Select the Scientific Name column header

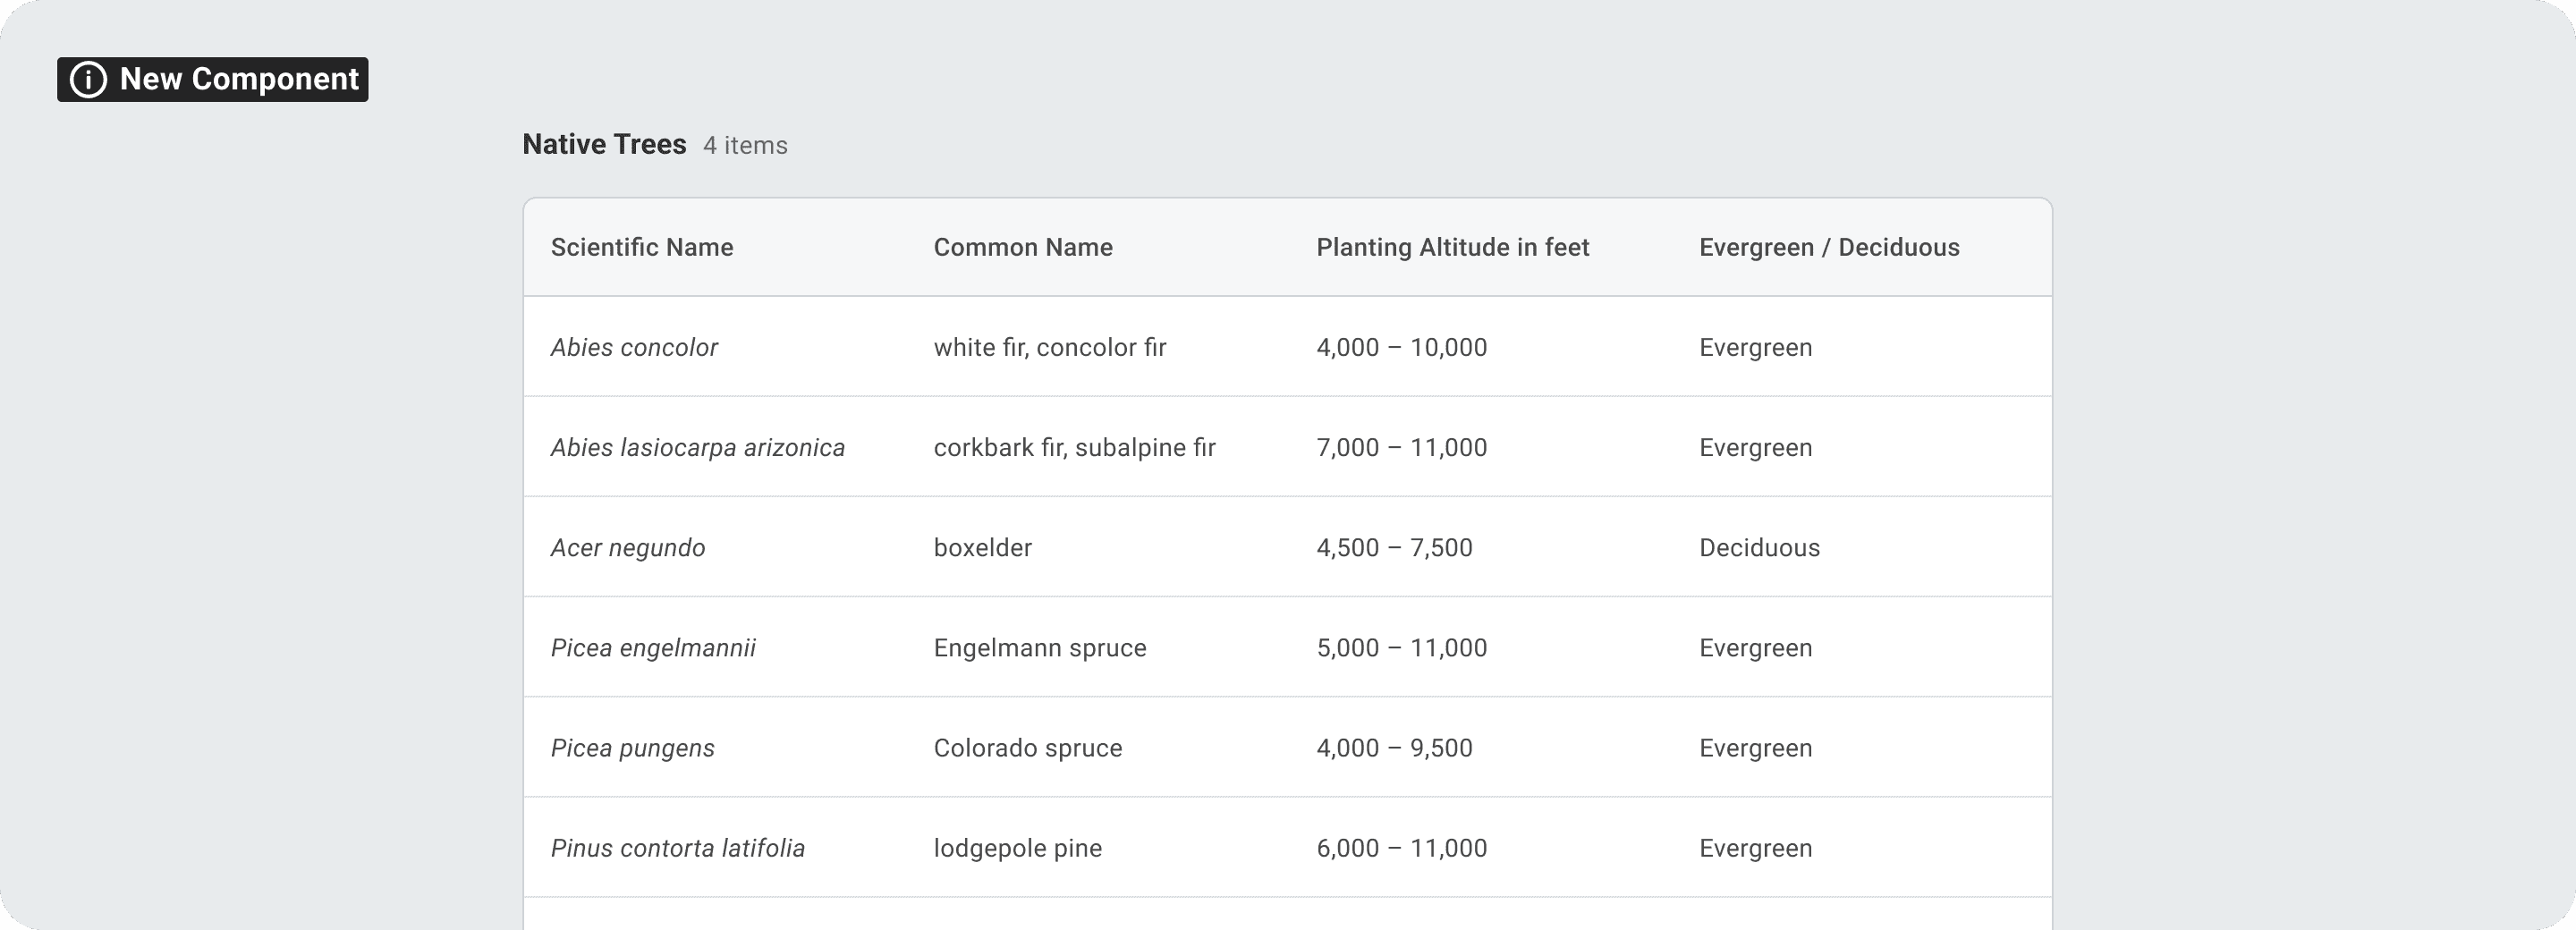pyautogui.click(x=642, y=248)
